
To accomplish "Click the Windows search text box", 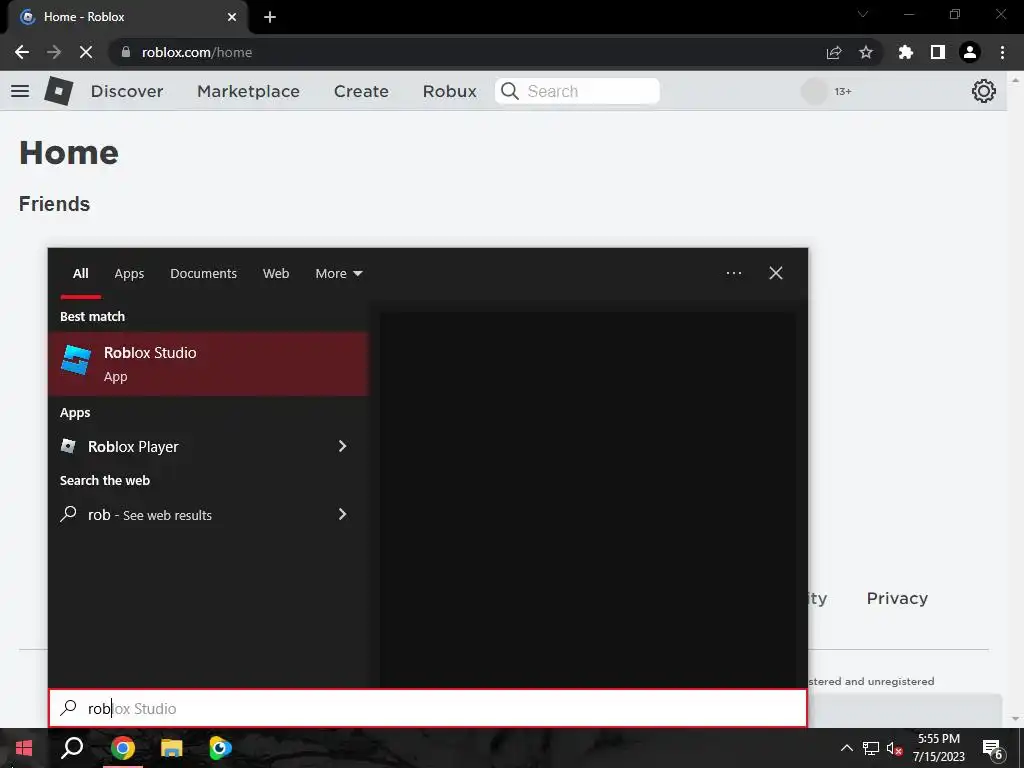I will click(428, 708).
